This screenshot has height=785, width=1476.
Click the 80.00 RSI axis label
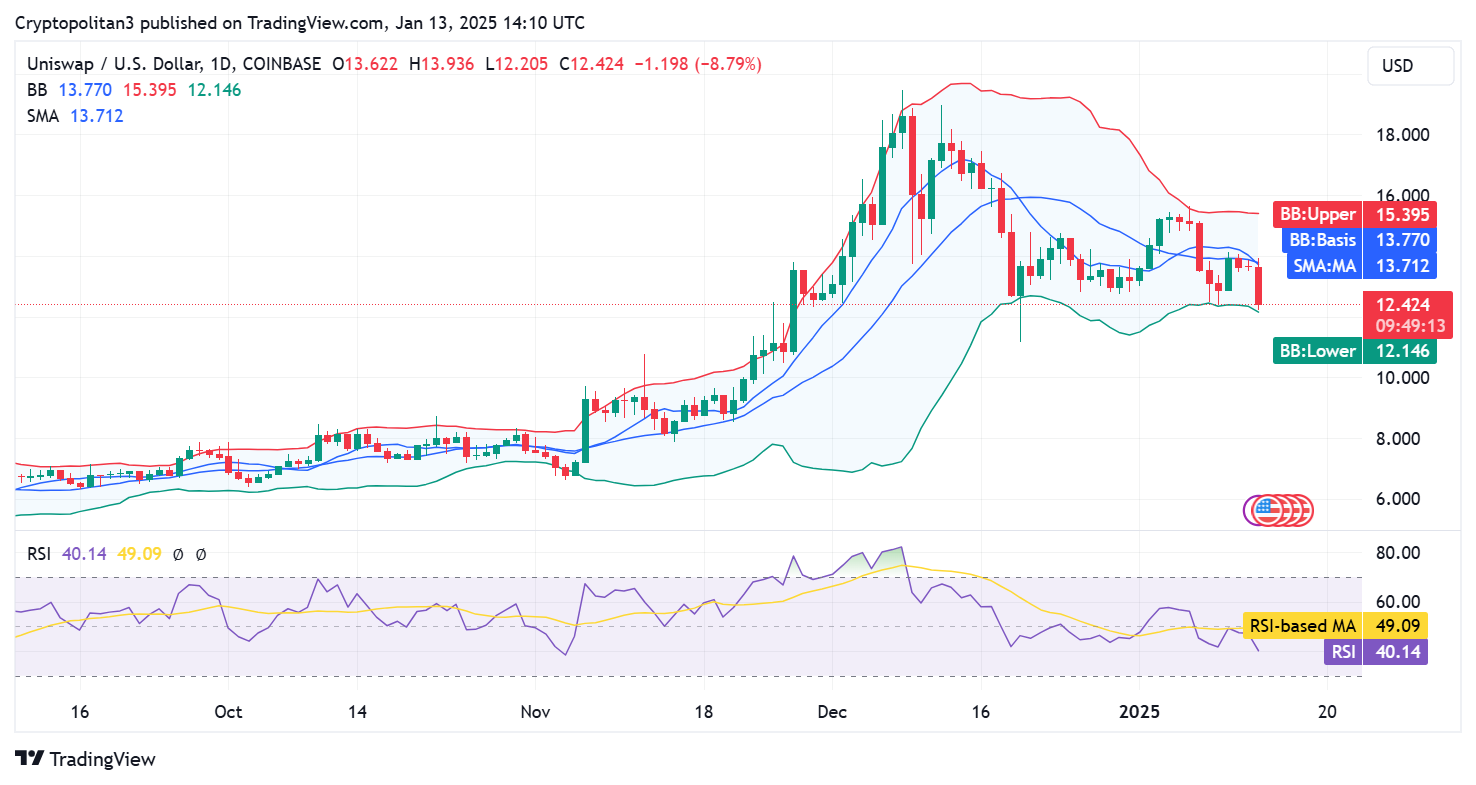coord(1399,552)
